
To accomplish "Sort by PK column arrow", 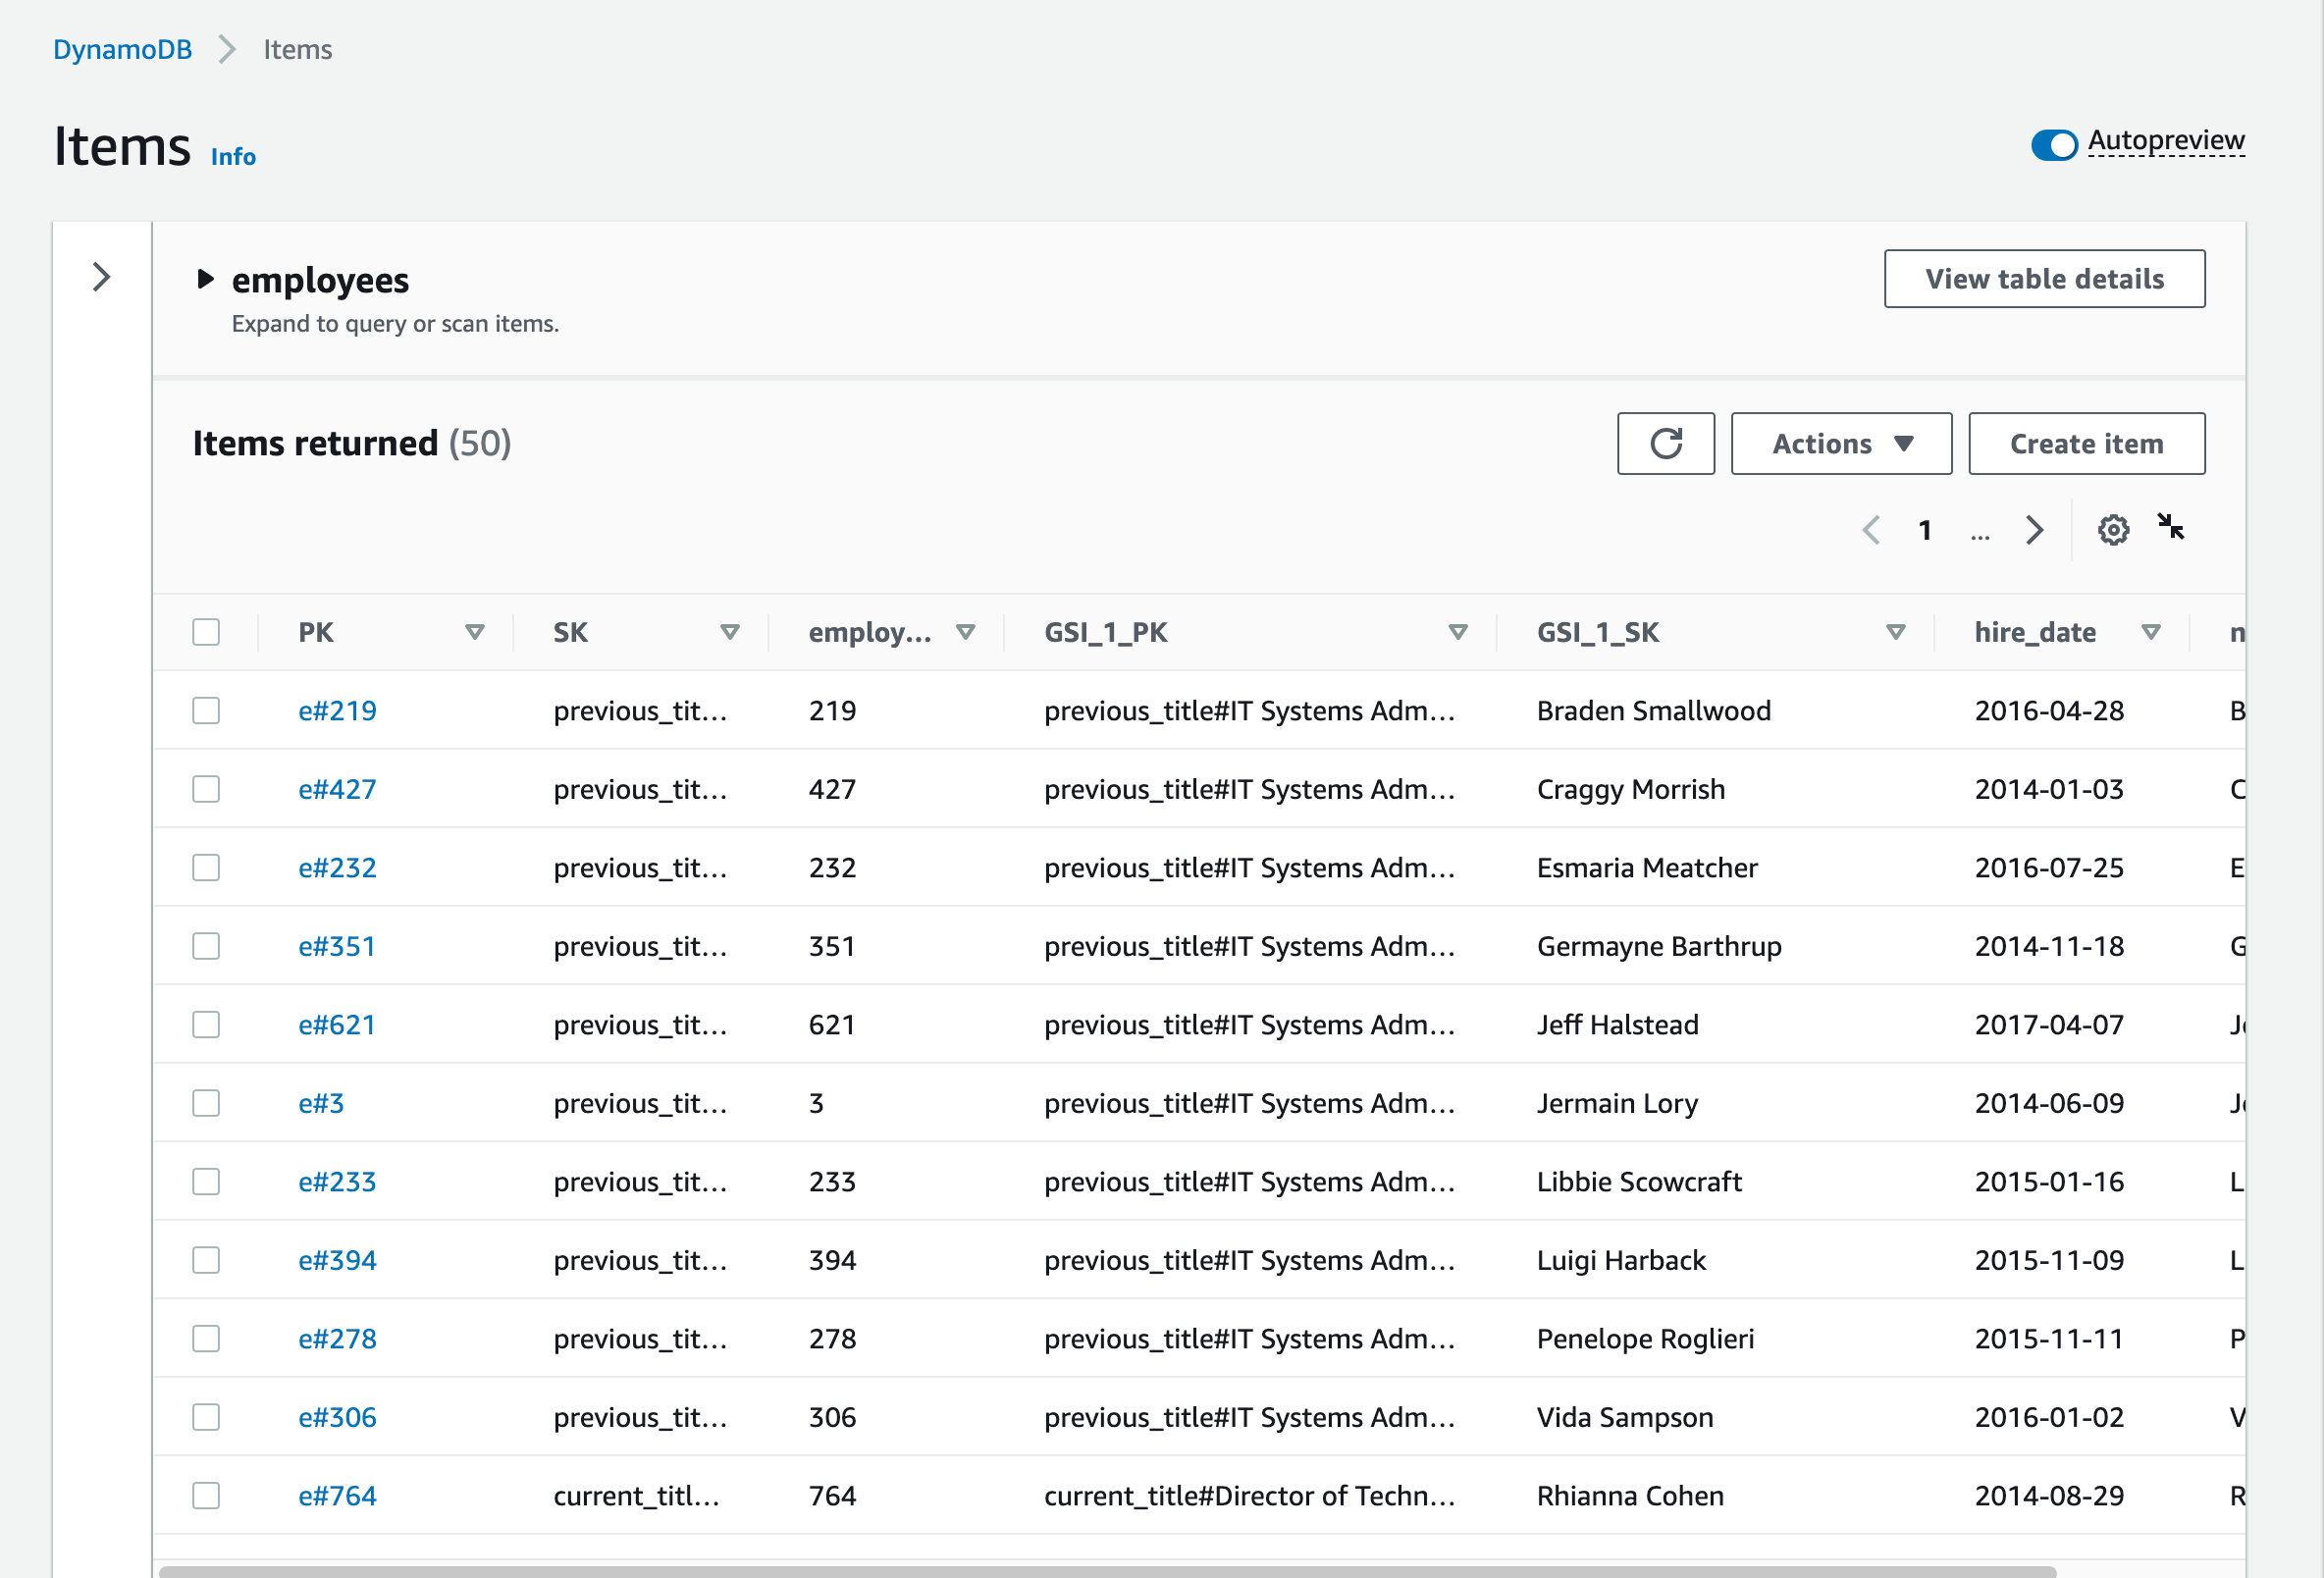I will pyautogui.click(x=475, y=632).
